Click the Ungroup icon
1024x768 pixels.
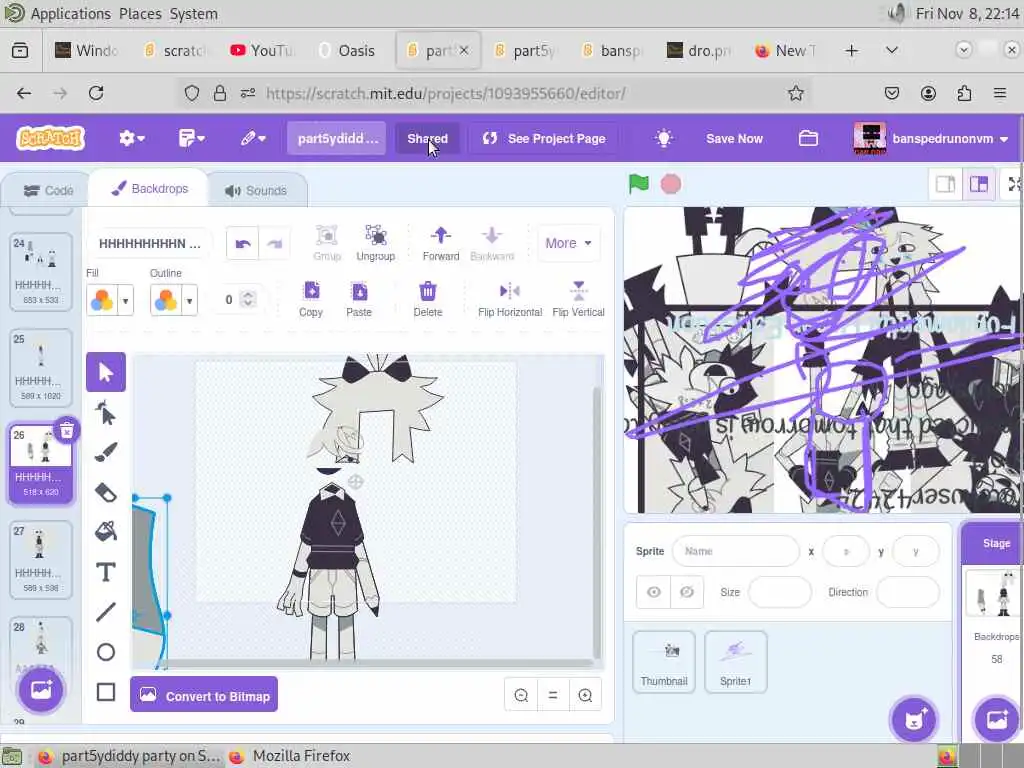coord(376,243)
